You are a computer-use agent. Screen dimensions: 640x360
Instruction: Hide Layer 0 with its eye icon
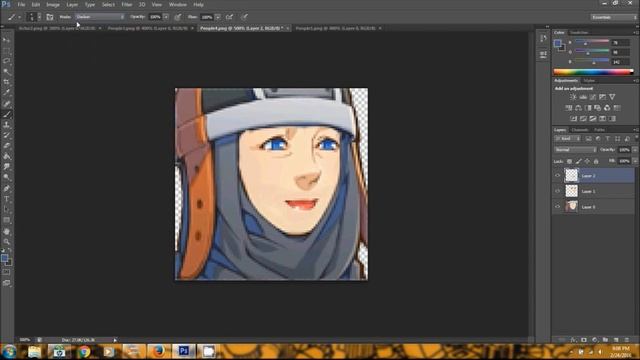pyautogui.click(x=558, y=207)
